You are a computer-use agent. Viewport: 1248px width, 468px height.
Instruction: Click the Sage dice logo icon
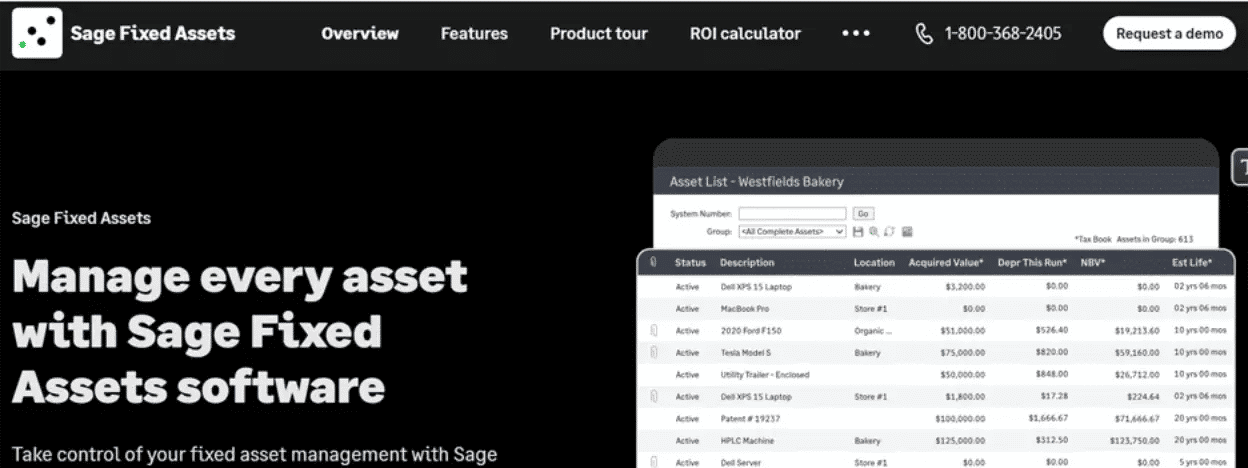tap(37, 33)
